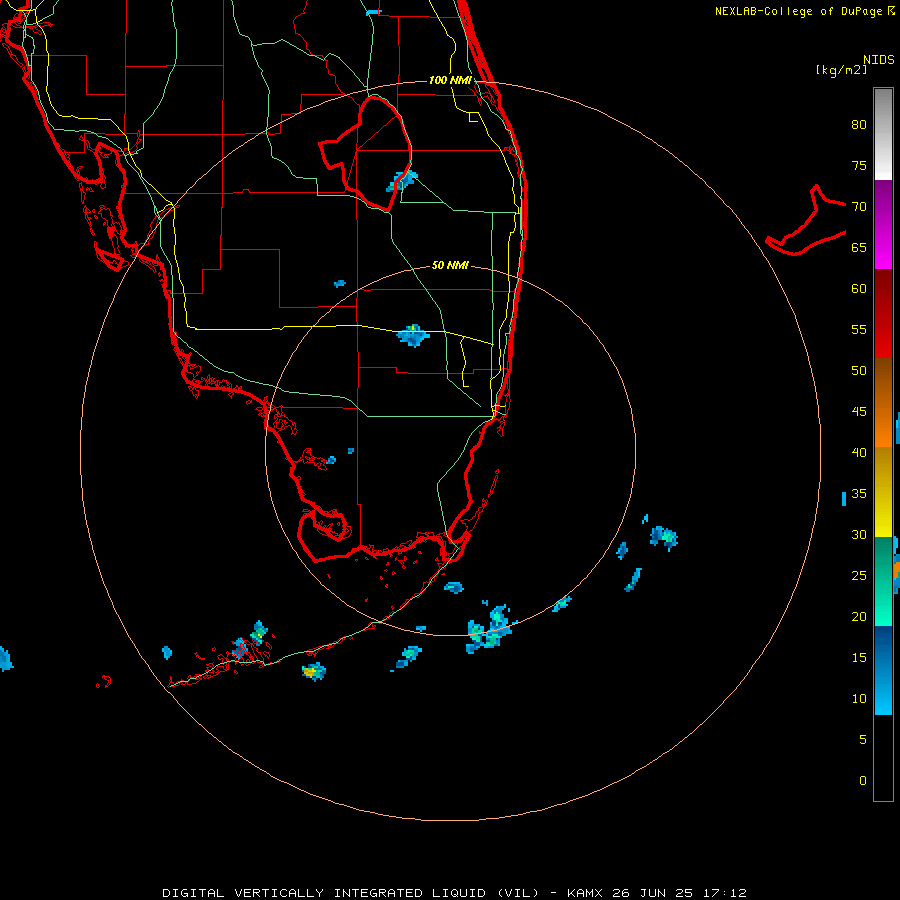Image resolution: width=900 pixels, height=900 pixels.
Task: Select the 45 value on the color scale
Action: coord(859,412)
